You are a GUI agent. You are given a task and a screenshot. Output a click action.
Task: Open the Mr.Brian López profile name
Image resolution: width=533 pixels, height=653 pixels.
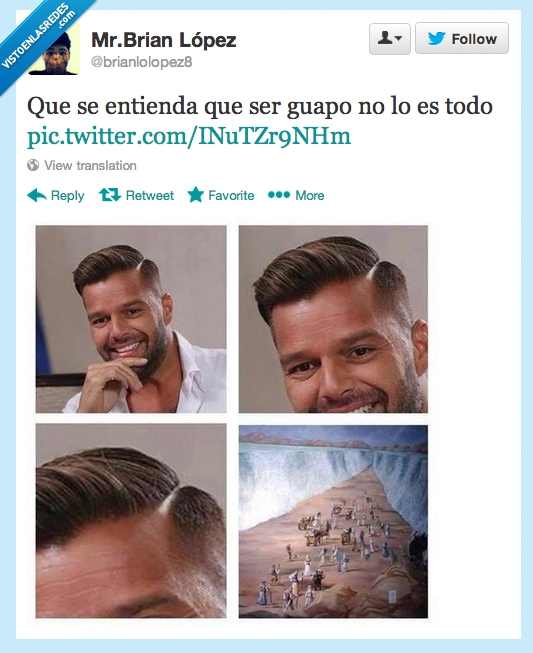click(x=164, y=40)
